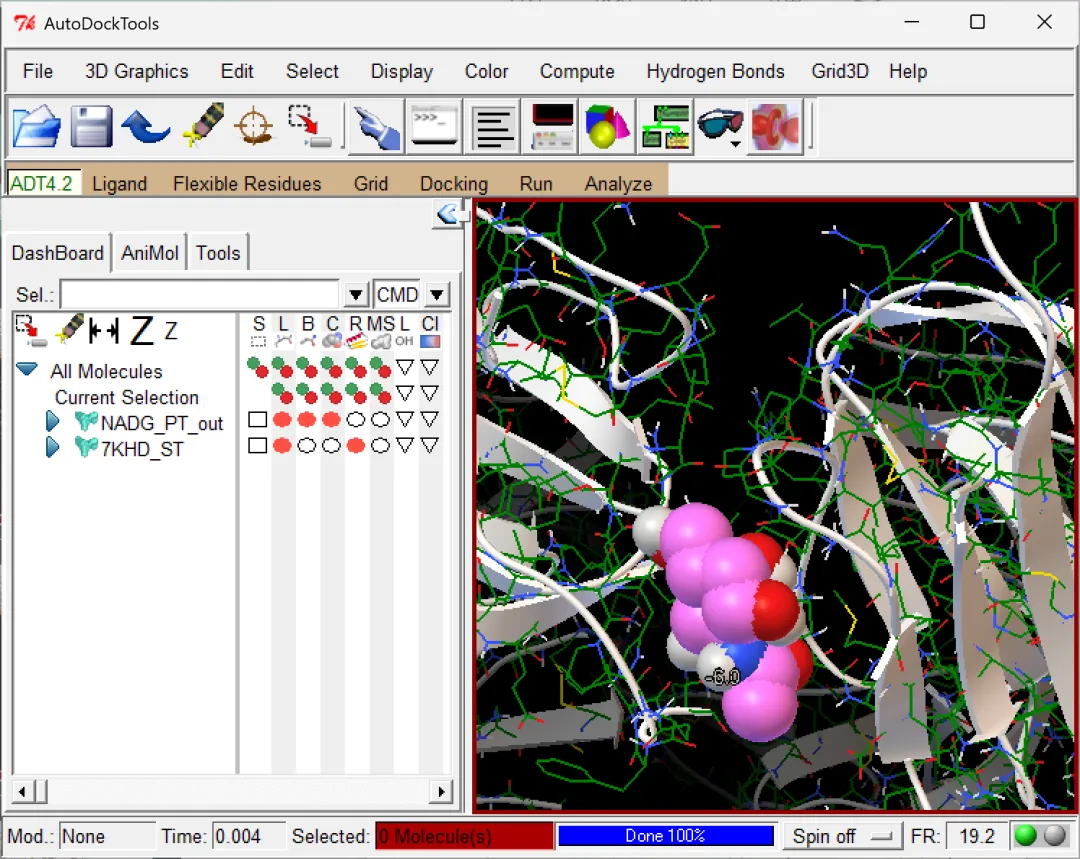This screenshot has height=859, width=1080.
Task: Click the large Z icon in dashboard
Action: tap(141, 331)
